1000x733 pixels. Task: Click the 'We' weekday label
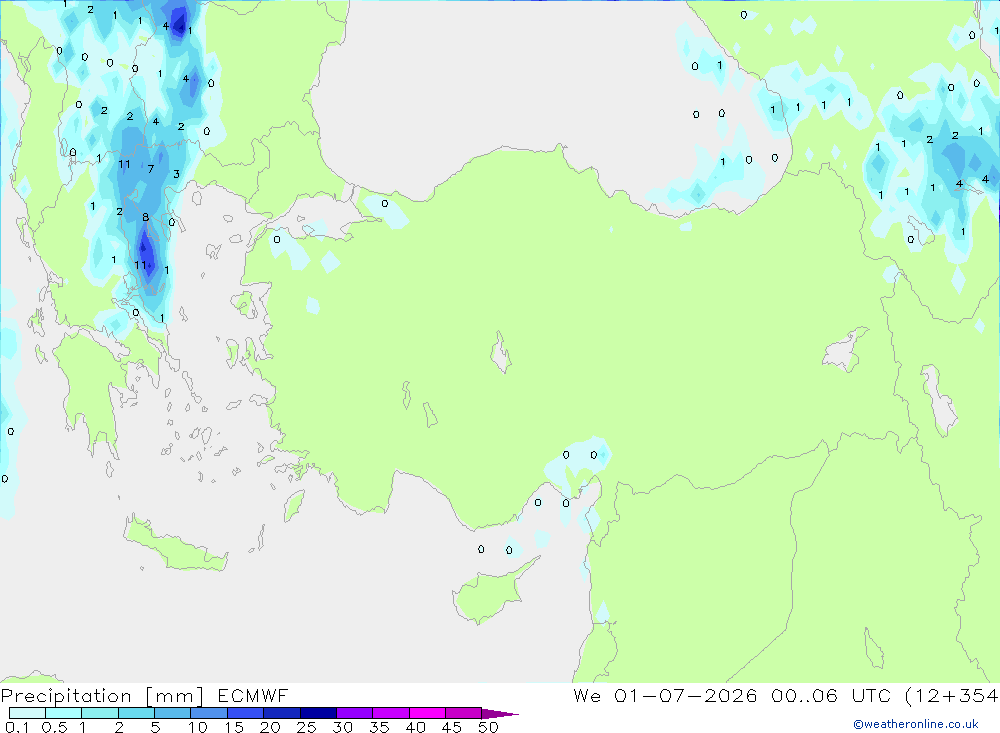[x=587, y=696]
